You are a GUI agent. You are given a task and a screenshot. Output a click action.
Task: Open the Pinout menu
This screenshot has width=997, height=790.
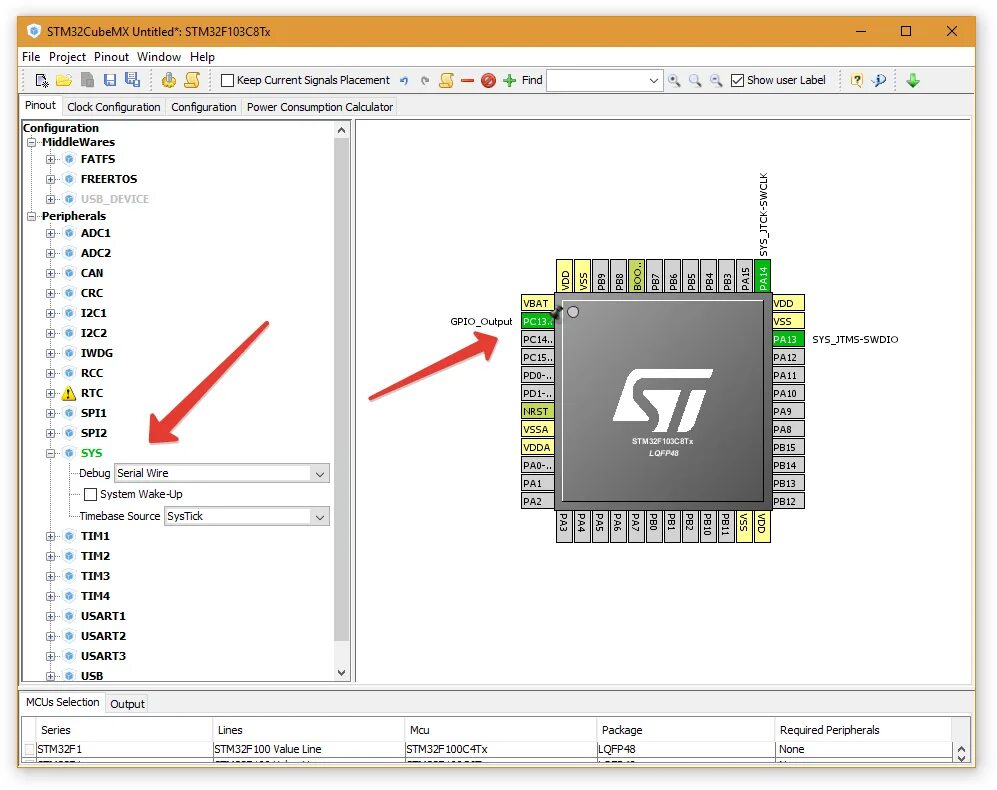tap(111, 57)
